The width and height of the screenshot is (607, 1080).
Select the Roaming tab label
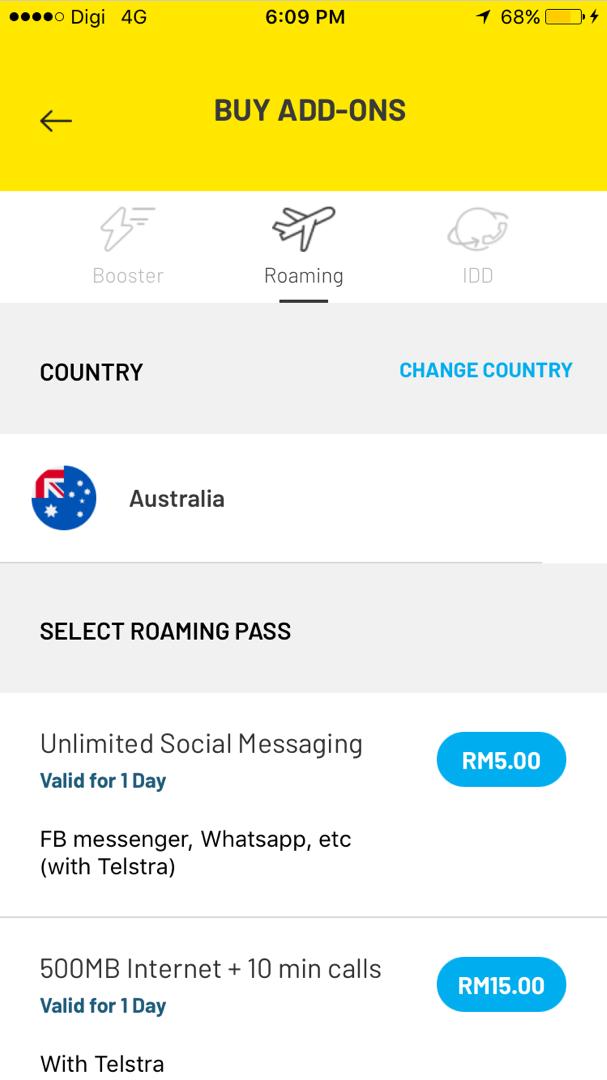[303, 275]
